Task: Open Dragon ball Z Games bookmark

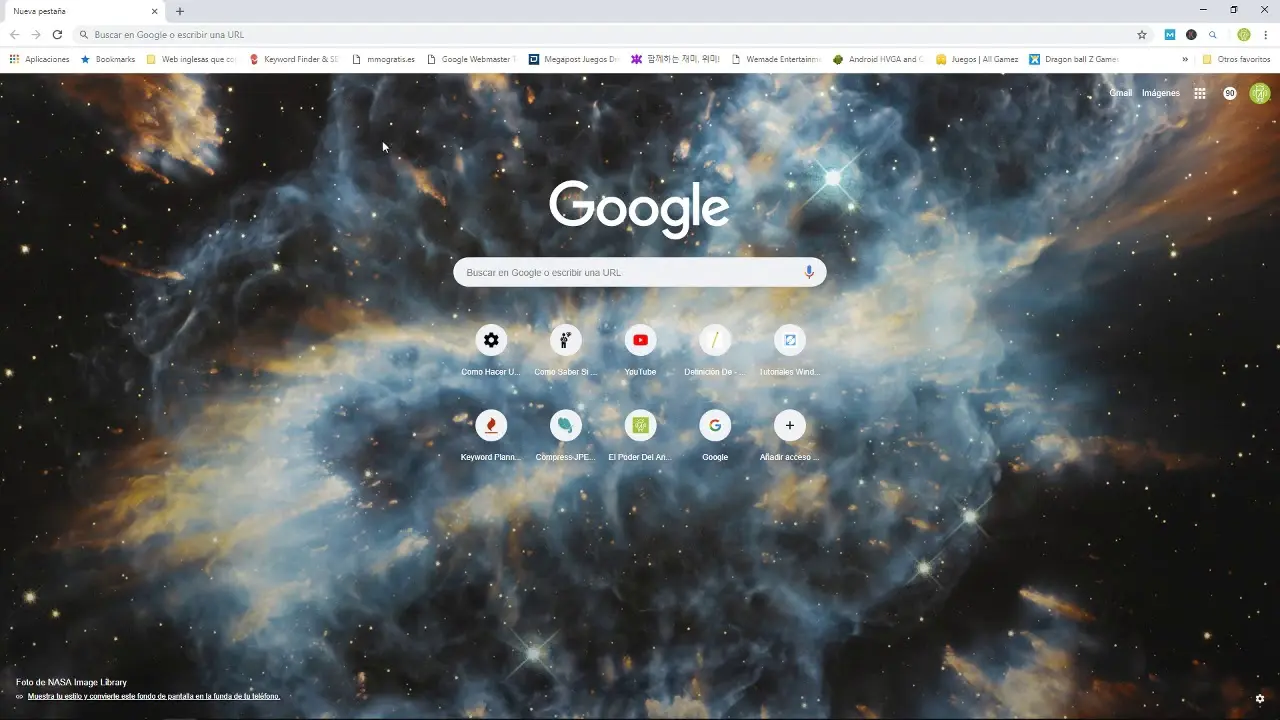Action: (1074, 59)
